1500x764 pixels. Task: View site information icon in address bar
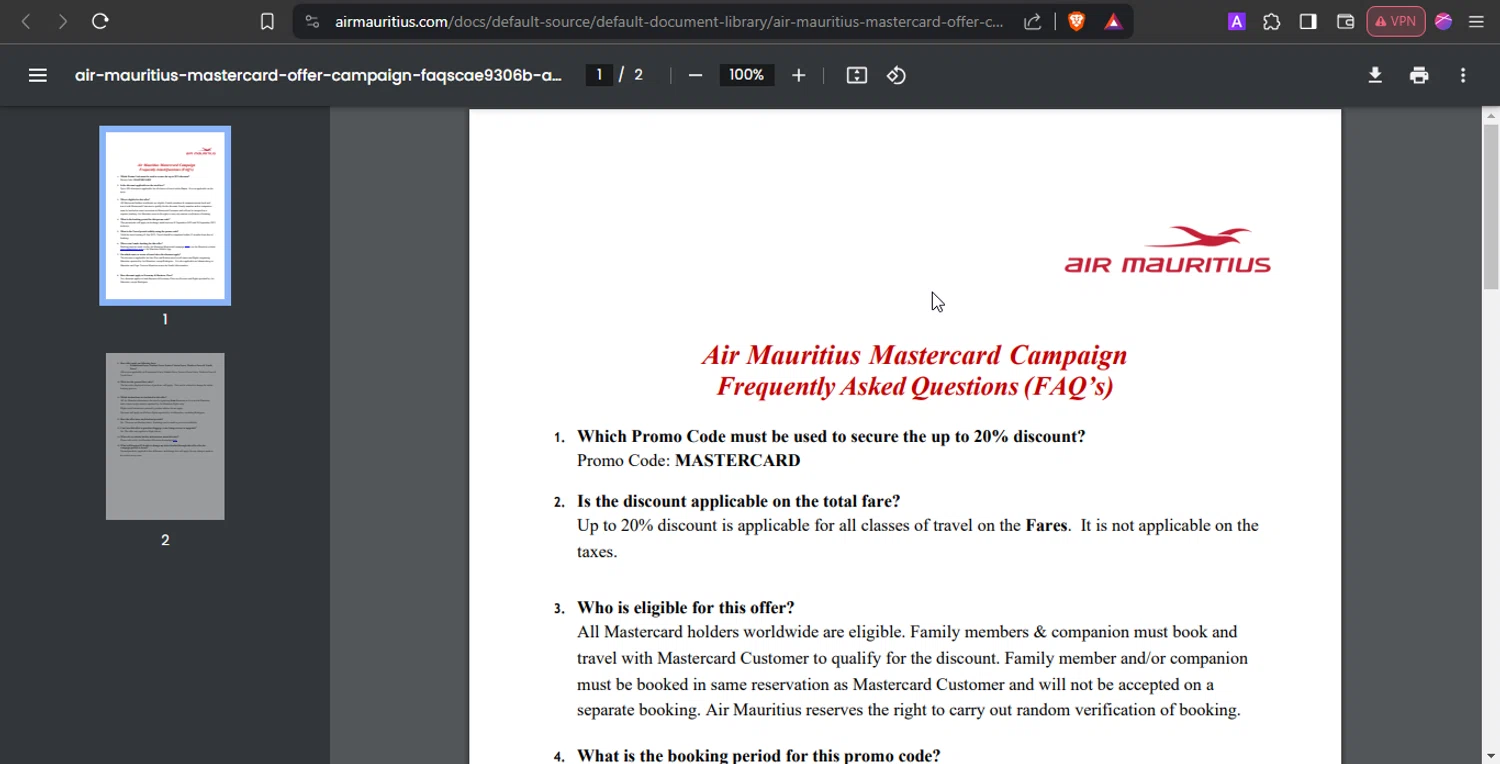[x=312, y=21]
